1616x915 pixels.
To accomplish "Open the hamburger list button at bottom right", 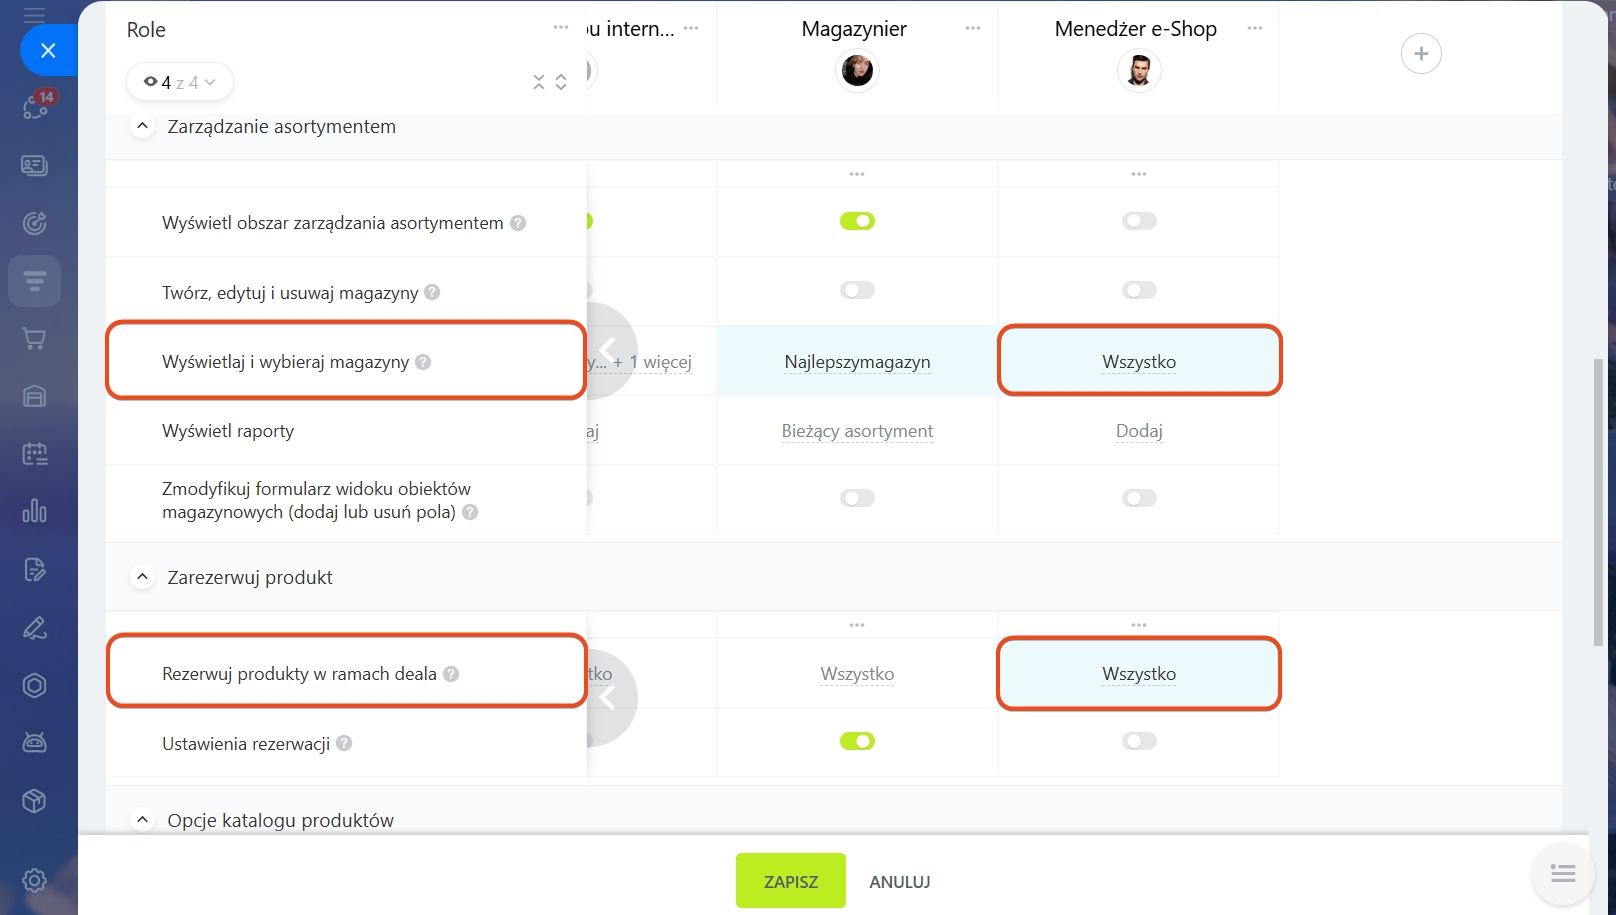I will pos(1563,873).
